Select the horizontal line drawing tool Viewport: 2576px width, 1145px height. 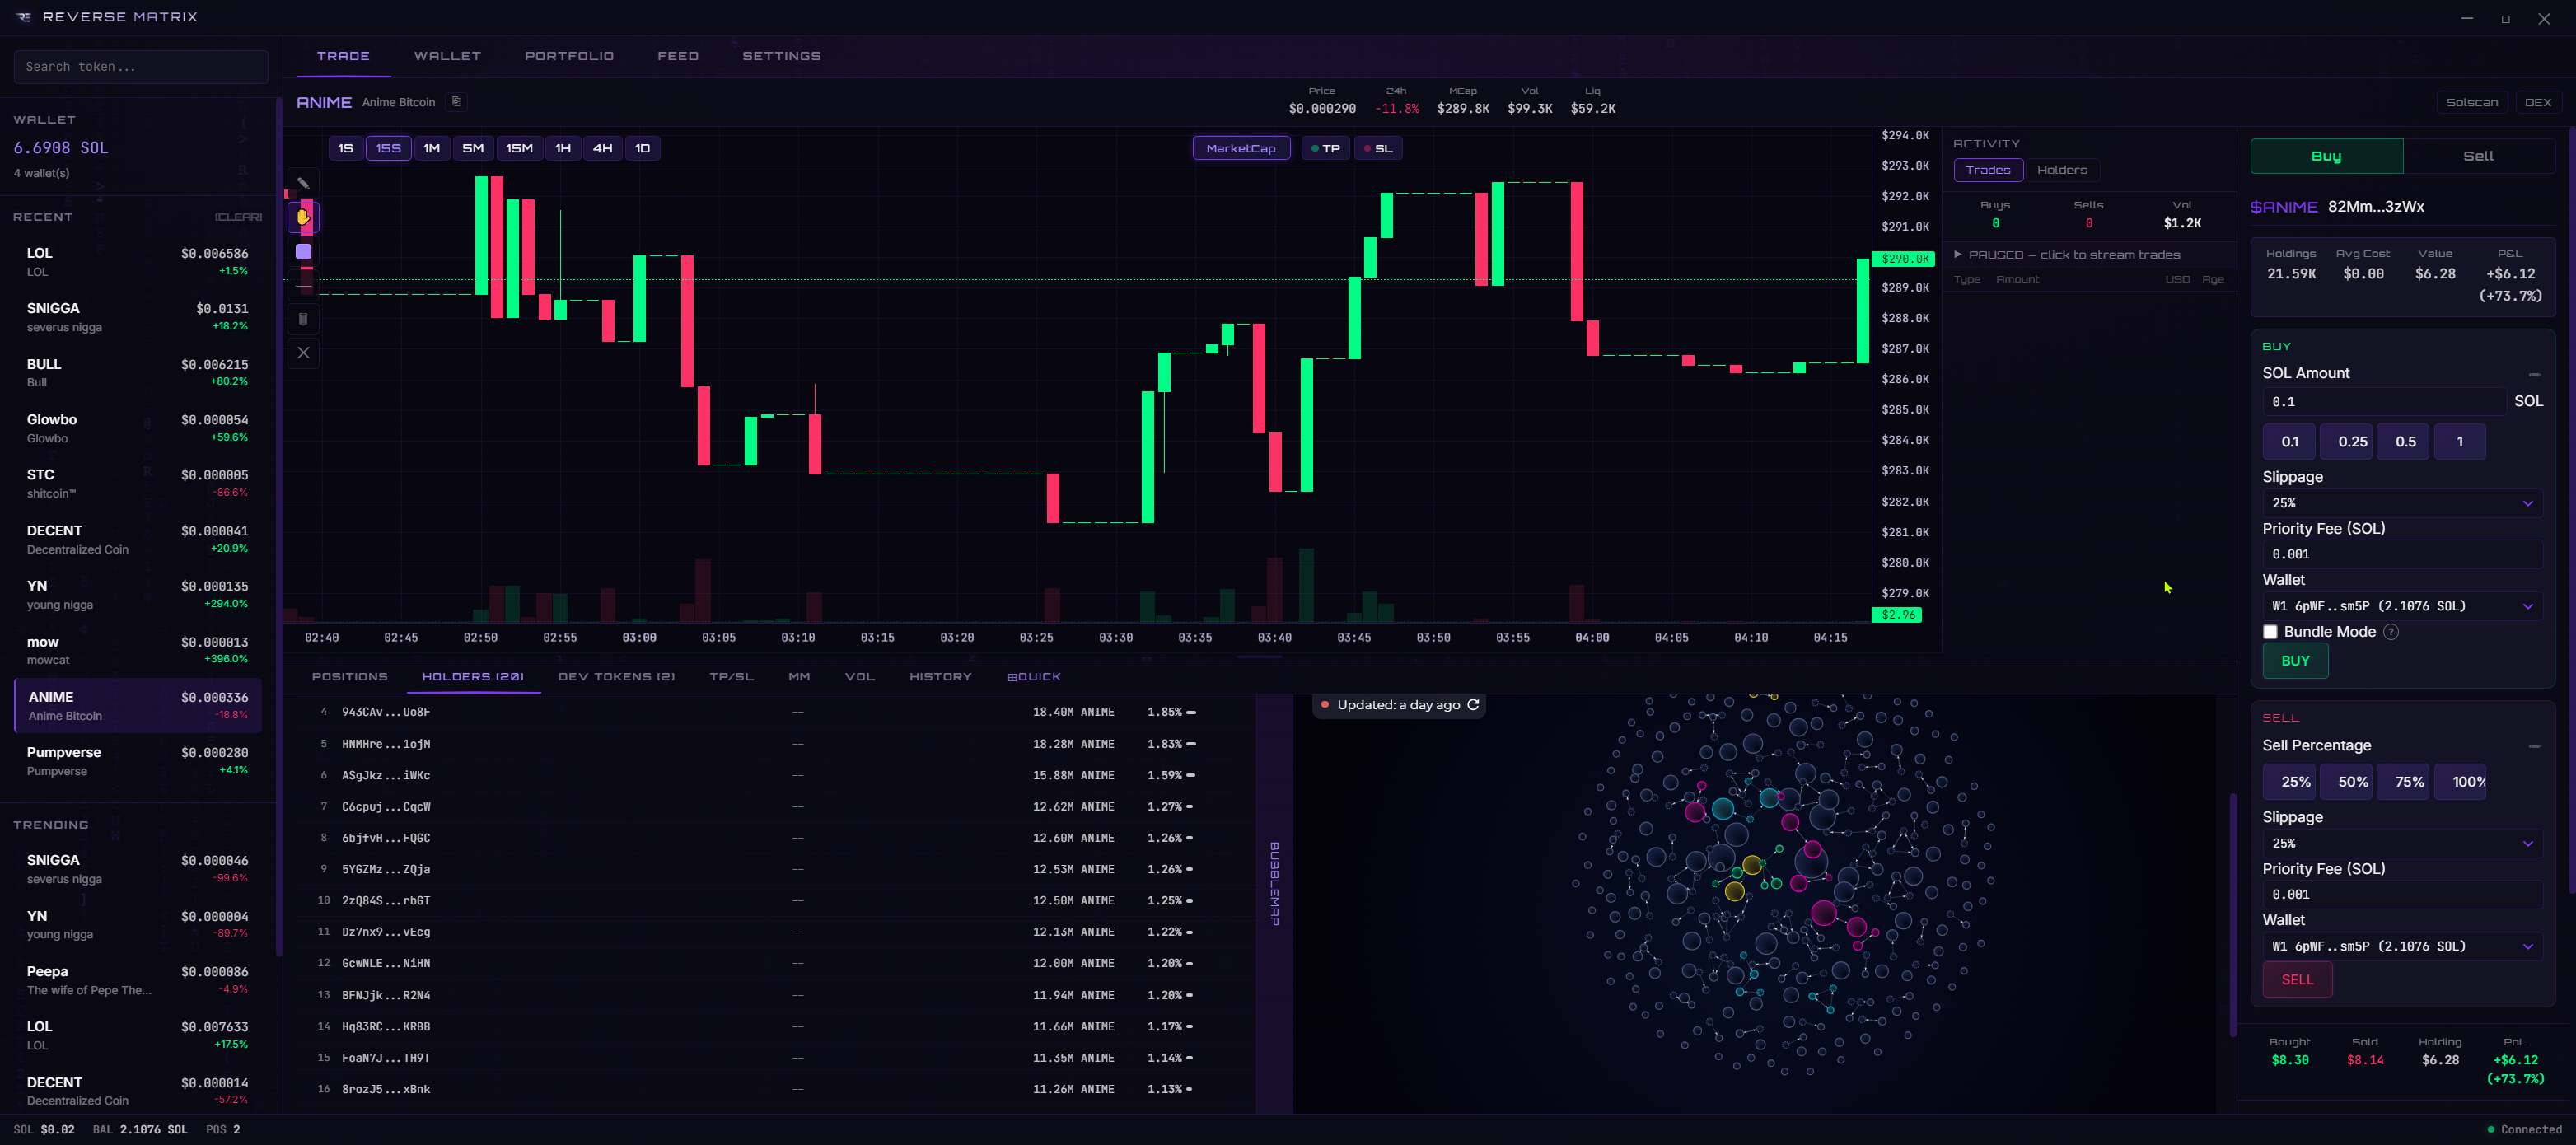pyautogui.click(x=303, y=285)
